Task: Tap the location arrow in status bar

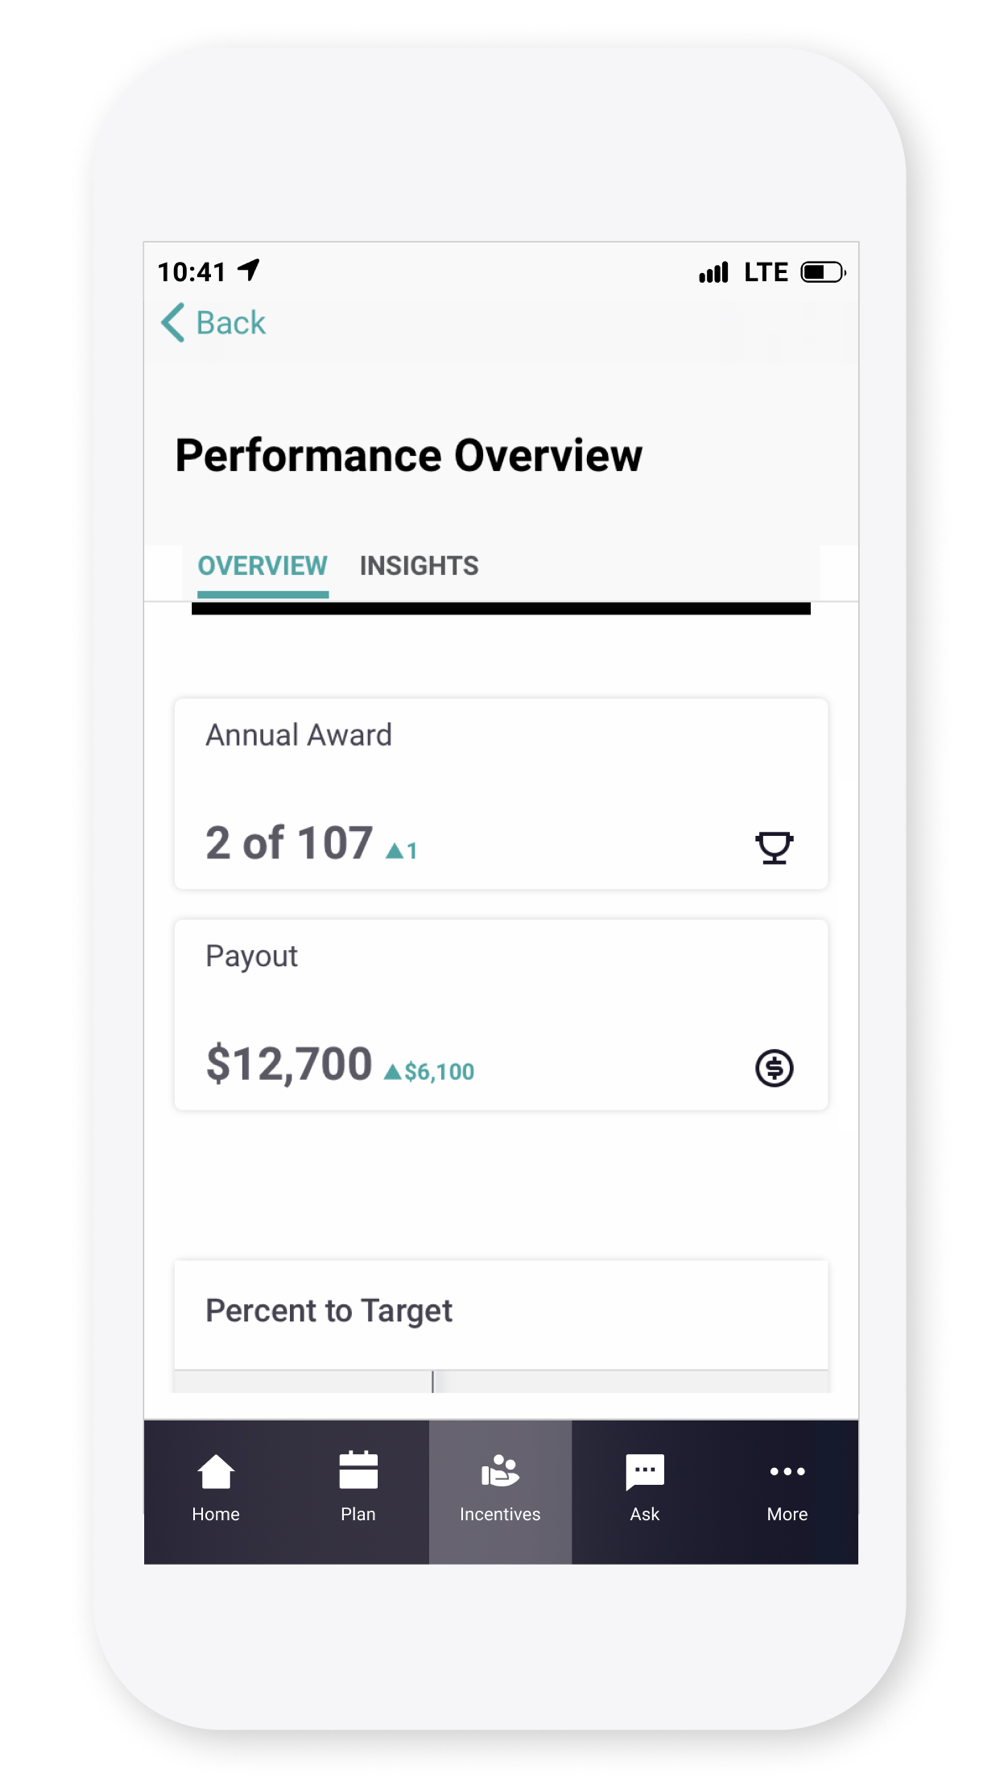Action: (249, 270)
